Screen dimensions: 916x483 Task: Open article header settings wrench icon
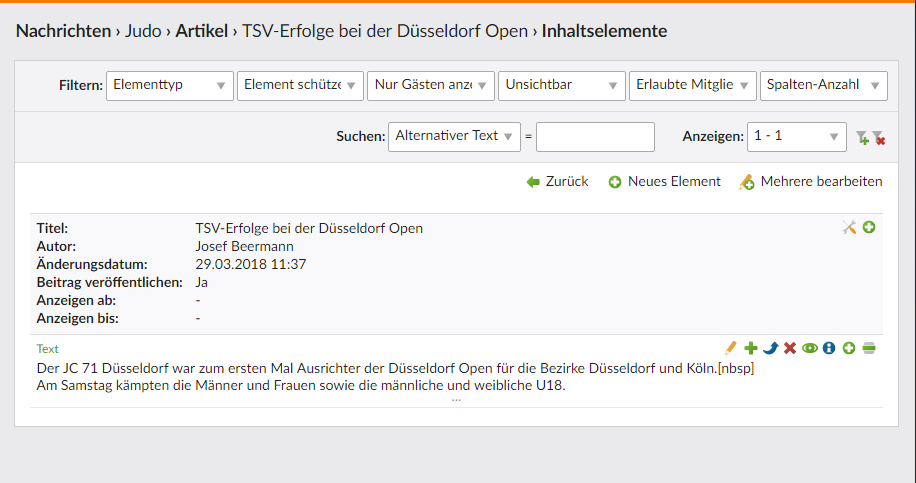(849, 228)
